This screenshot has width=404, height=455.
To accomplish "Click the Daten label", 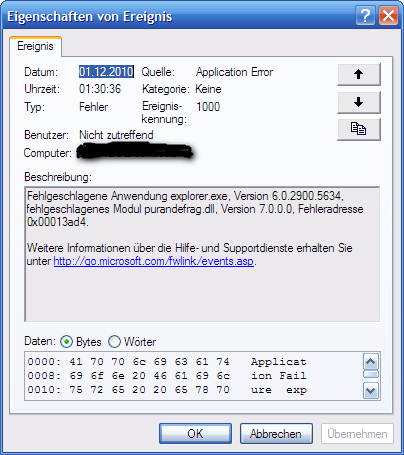I will pos(40,341).
